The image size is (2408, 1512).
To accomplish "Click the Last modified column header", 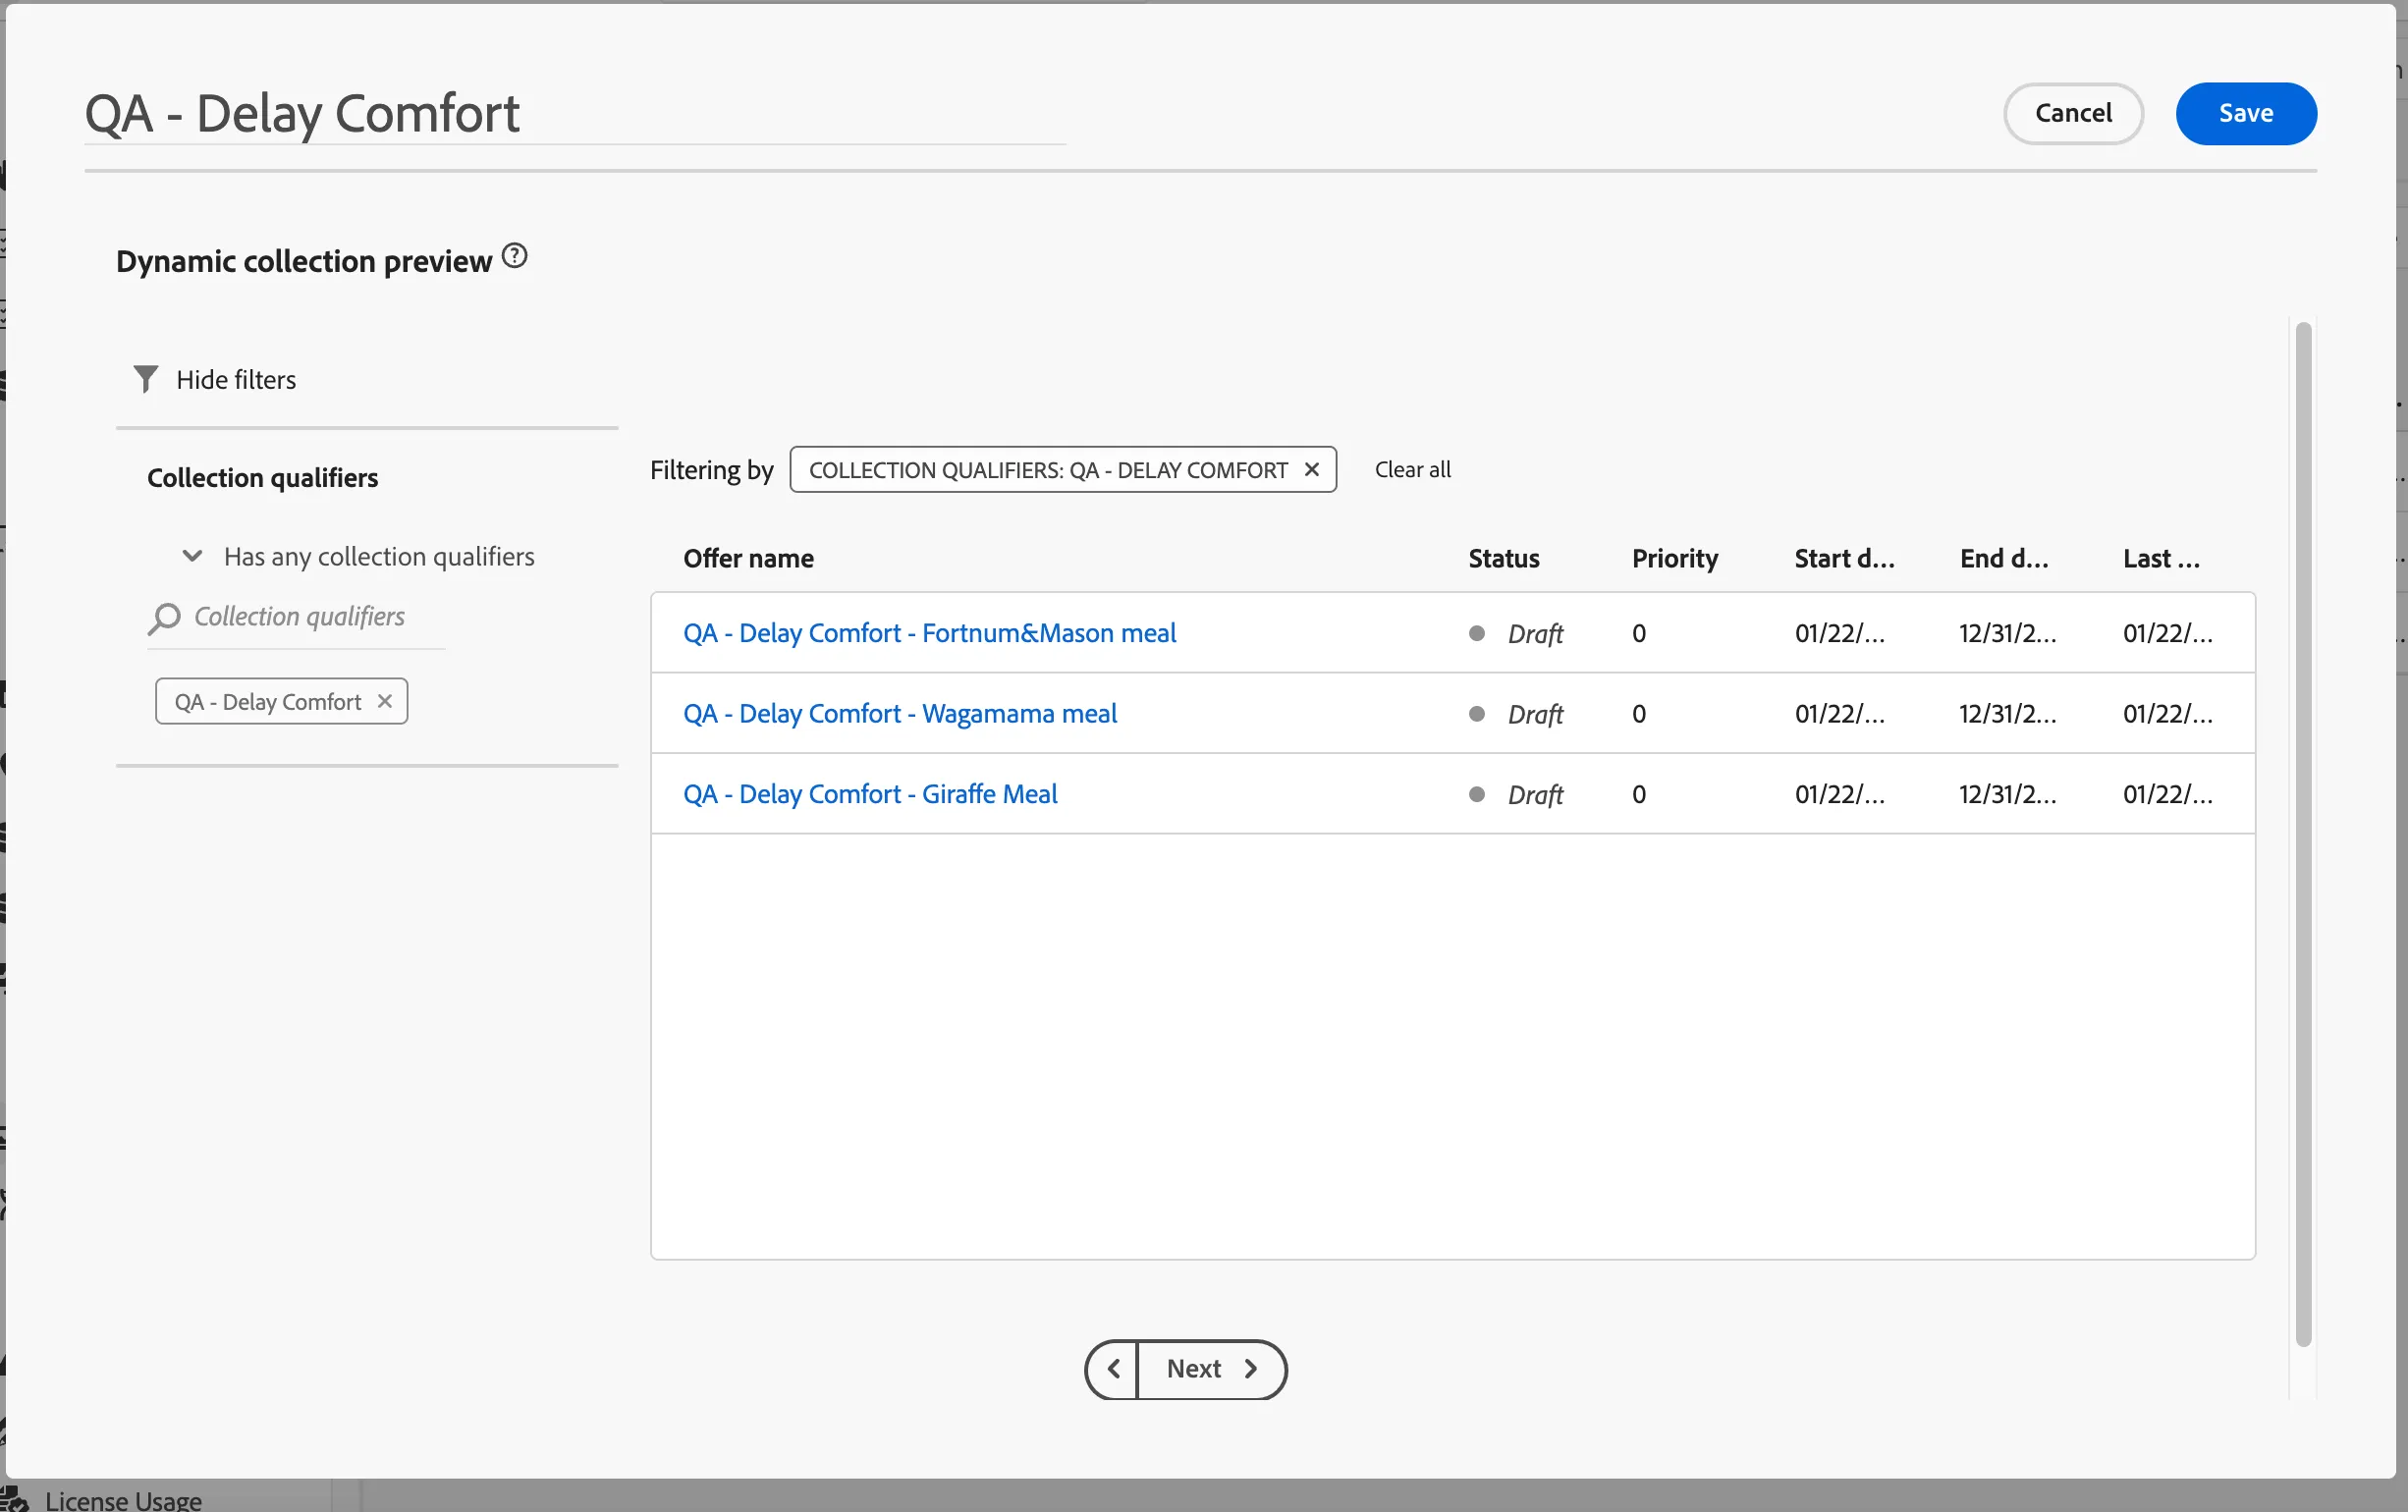I will pos(2161,558).
